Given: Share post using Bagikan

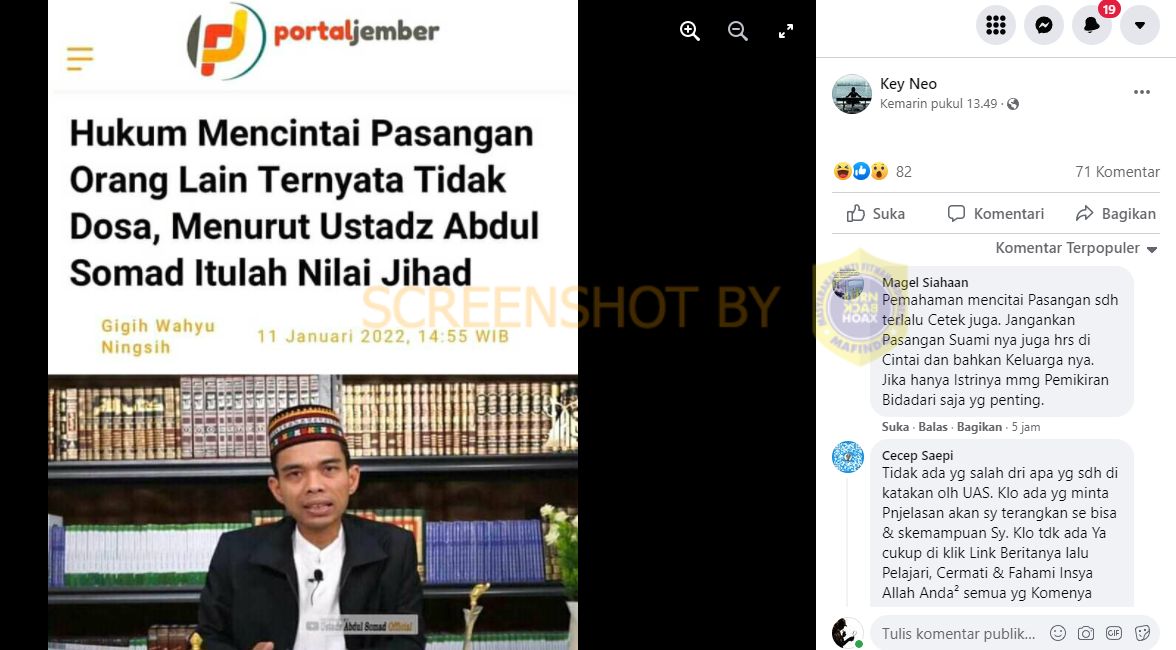Looking at the screenshot, I should (1115, 214).
